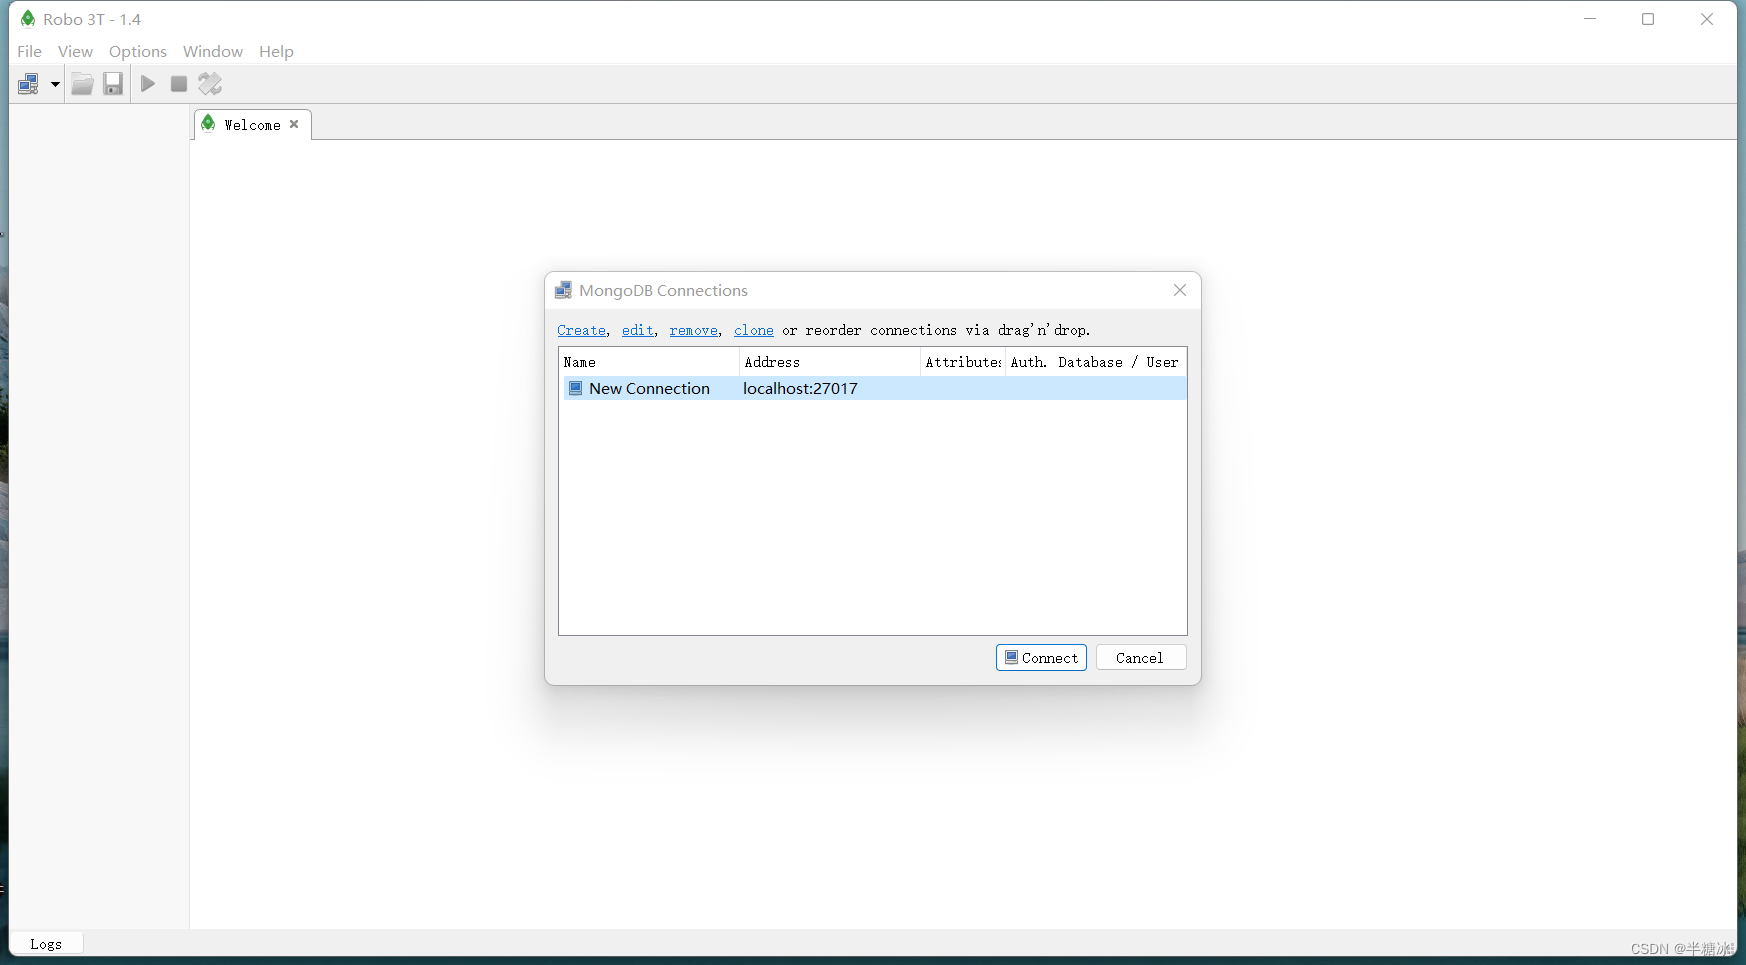Click the MongoDB Connections dialog title icon
This screenshot has height=965, width=1746.
click(564, 290)
